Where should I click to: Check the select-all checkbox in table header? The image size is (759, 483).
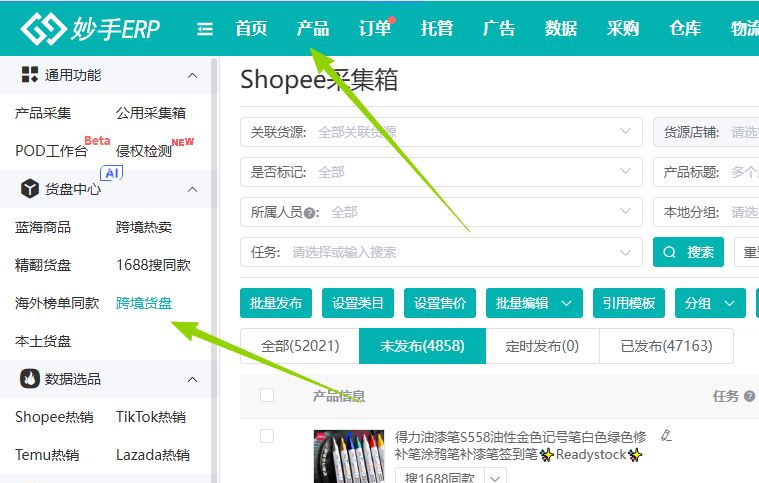click(267, 395)
